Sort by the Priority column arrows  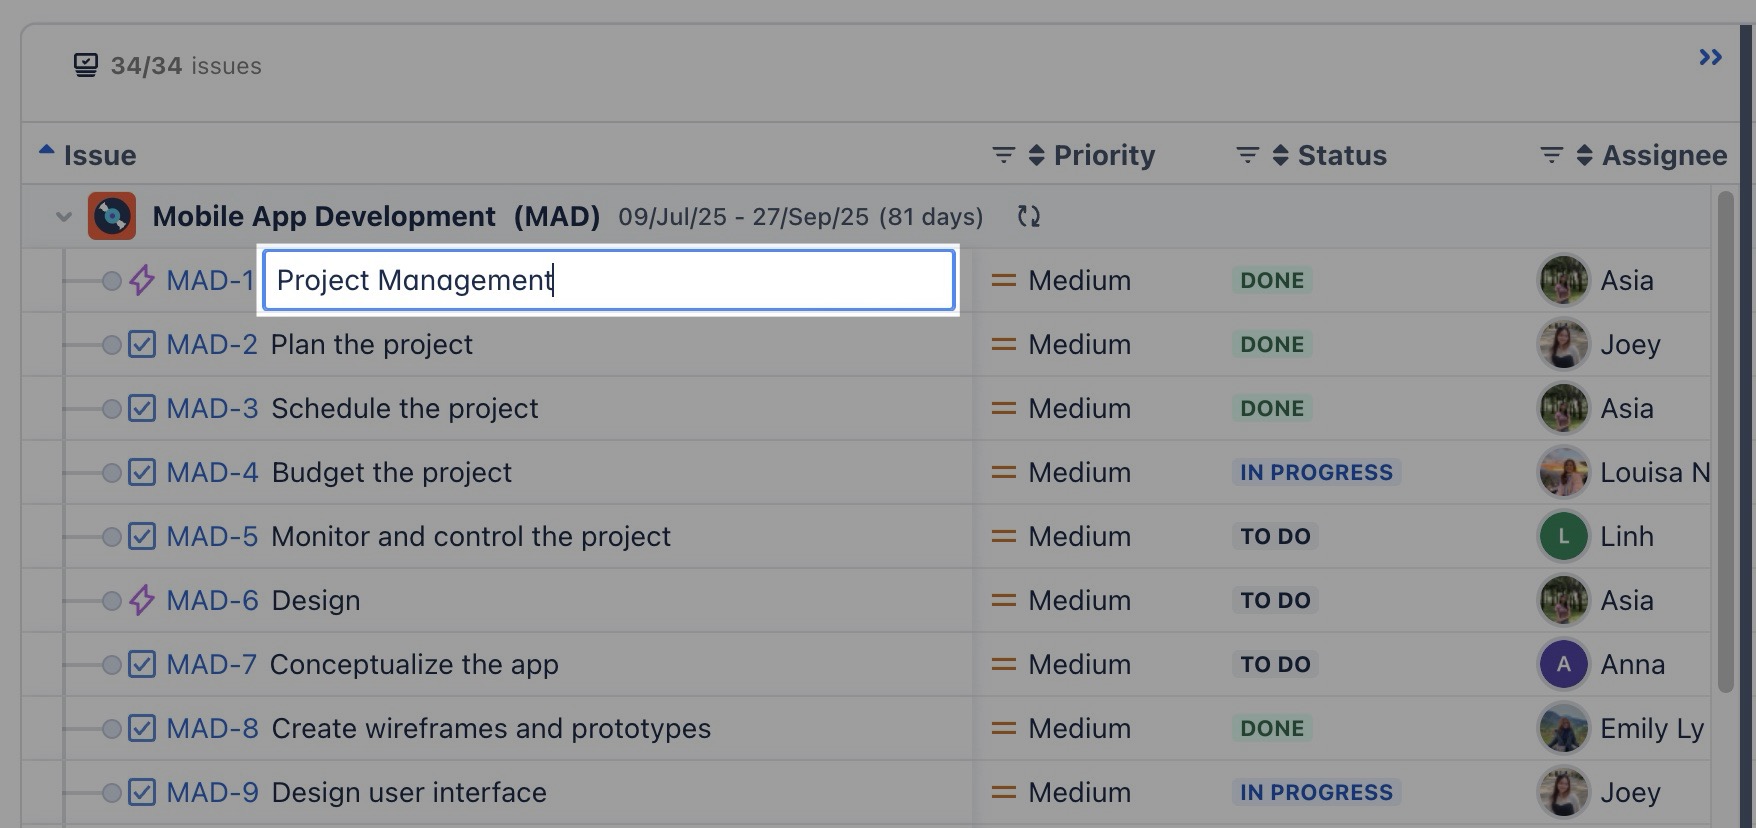[1036, 155]
